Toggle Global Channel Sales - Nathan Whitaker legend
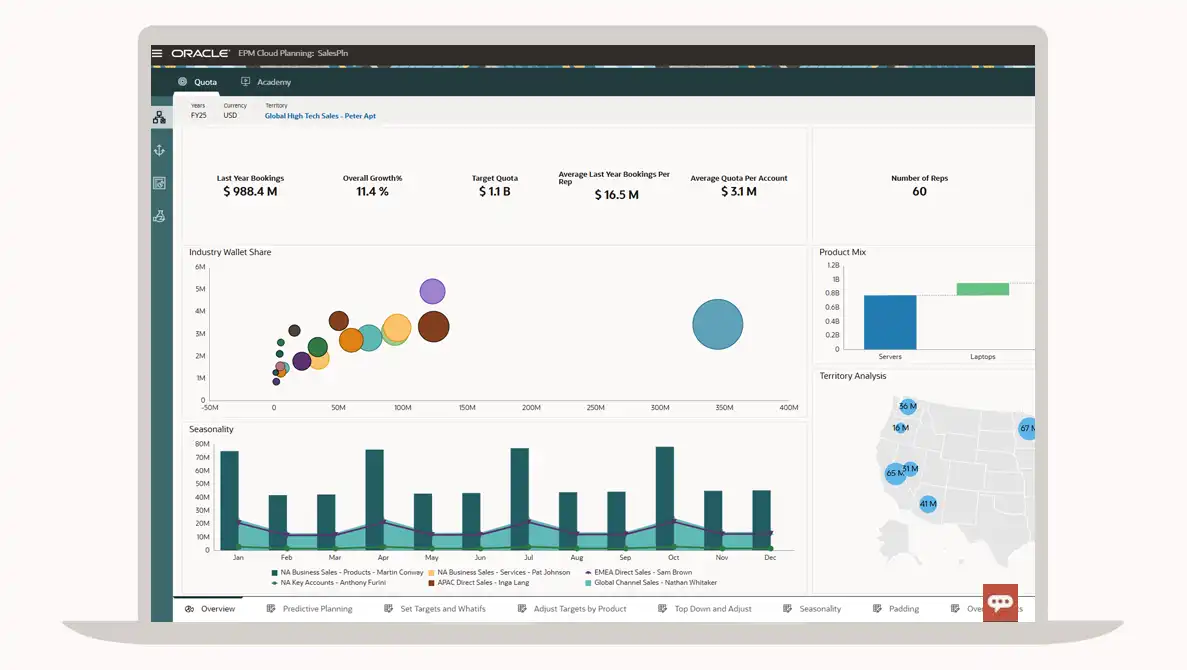The width and height of the screenshot is (1187, 670). [x=650, y=582]
